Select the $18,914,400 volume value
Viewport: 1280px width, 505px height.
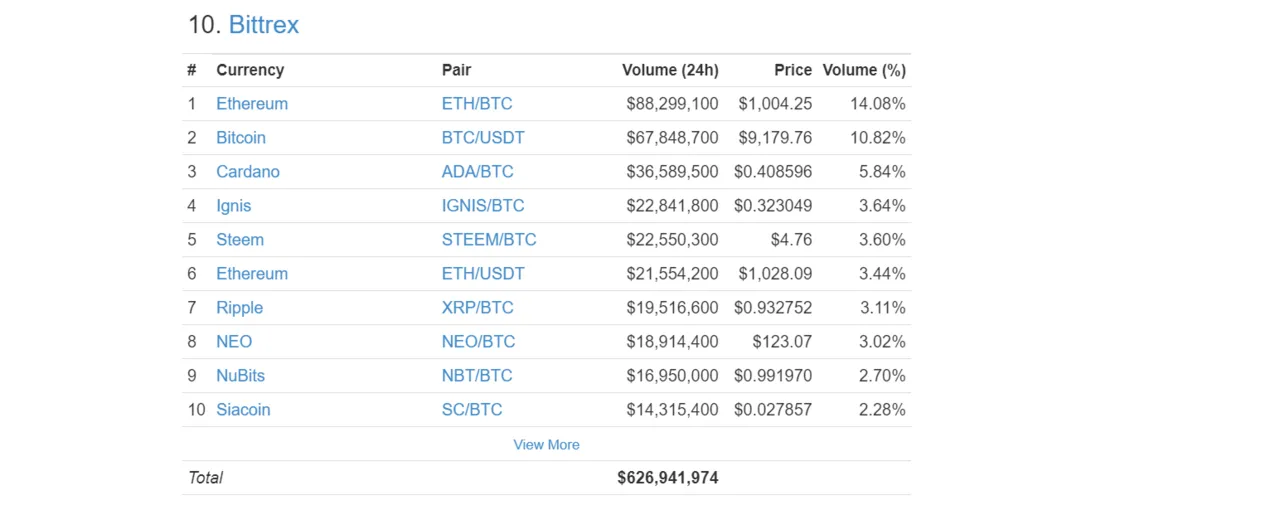click(x=672, y=342)
